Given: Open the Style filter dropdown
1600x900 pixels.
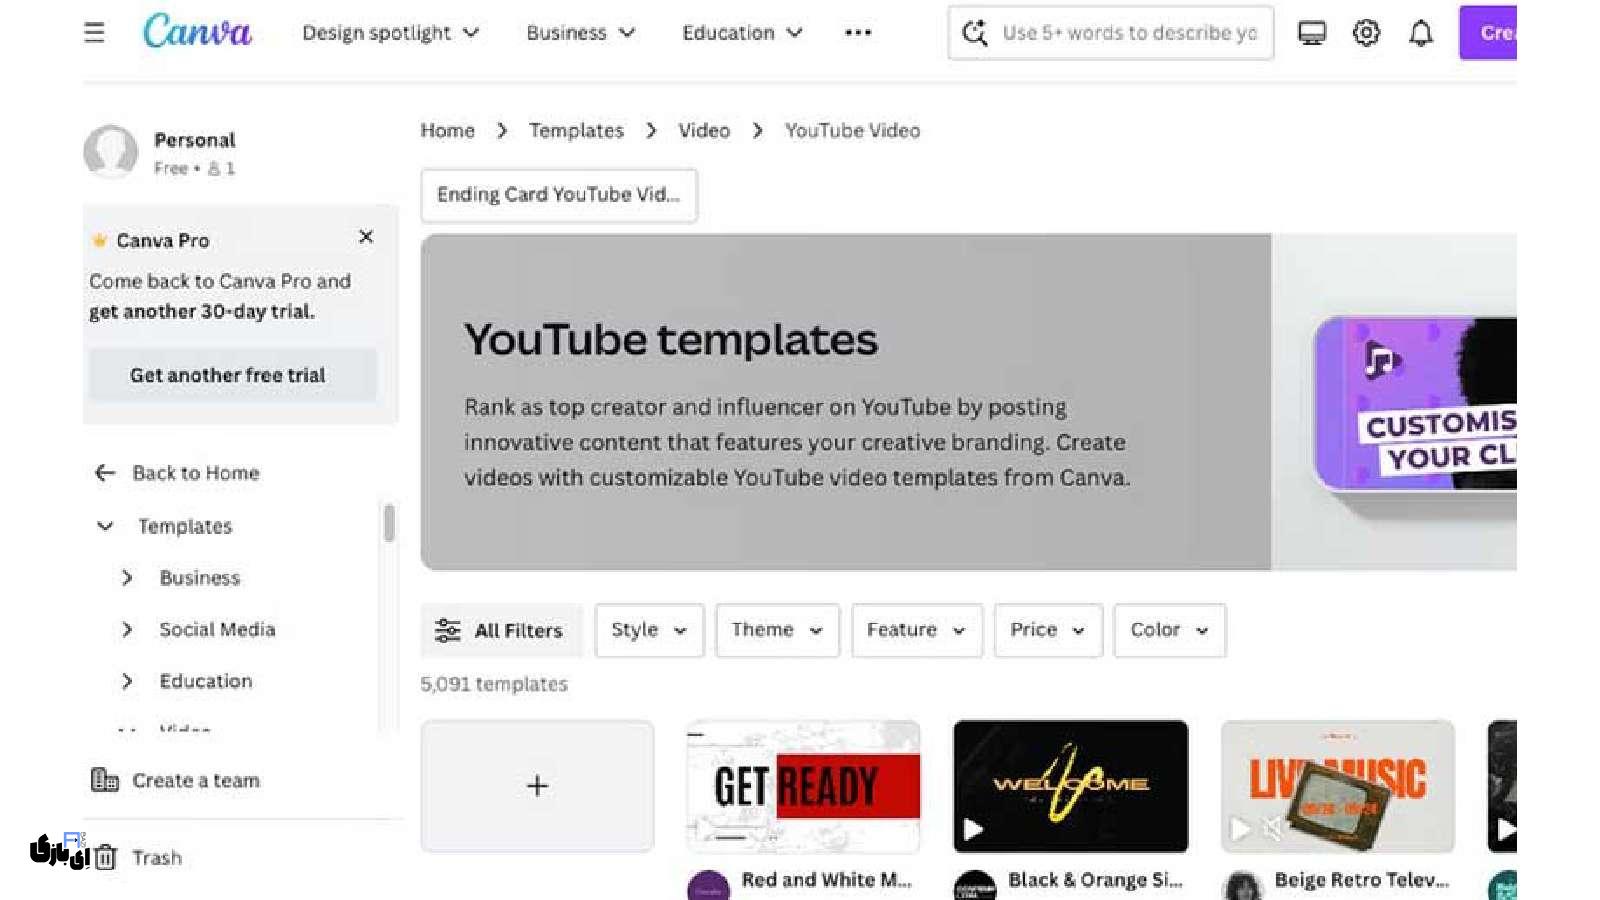Looking at the screenshot, I should click(x=649, y=630).
